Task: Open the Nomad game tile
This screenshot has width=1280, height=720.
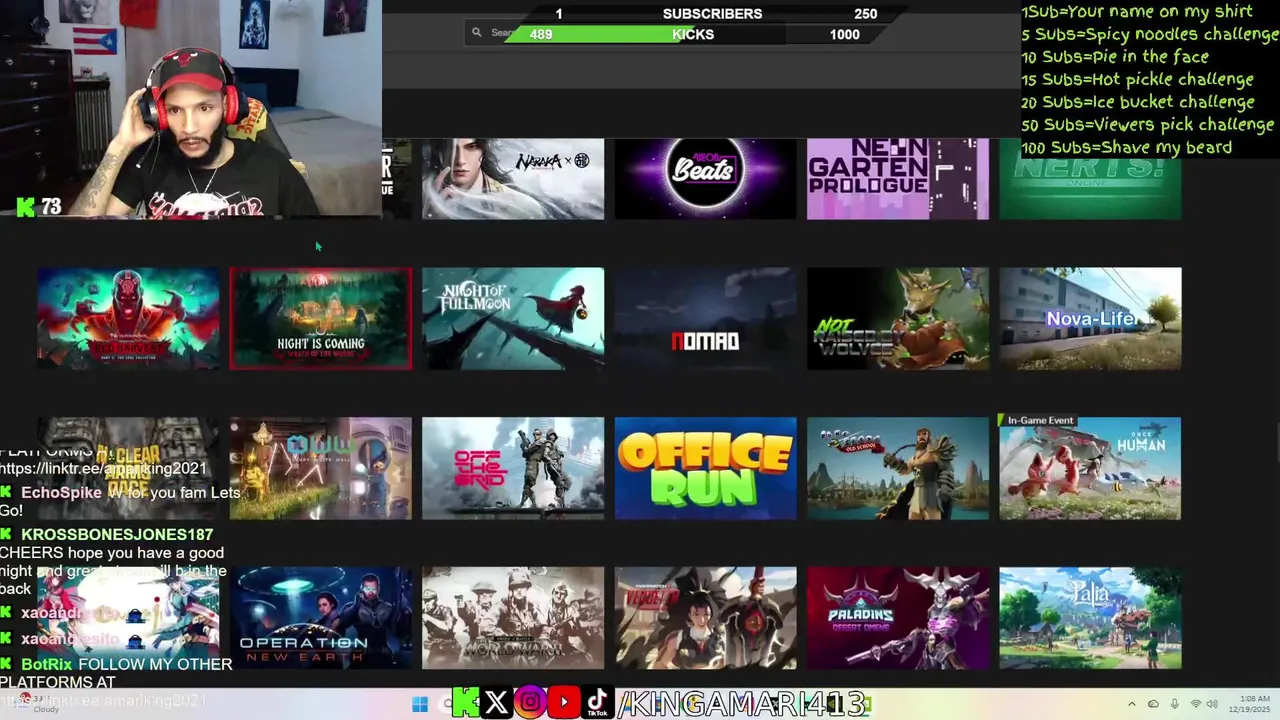Action: [705, 318]
